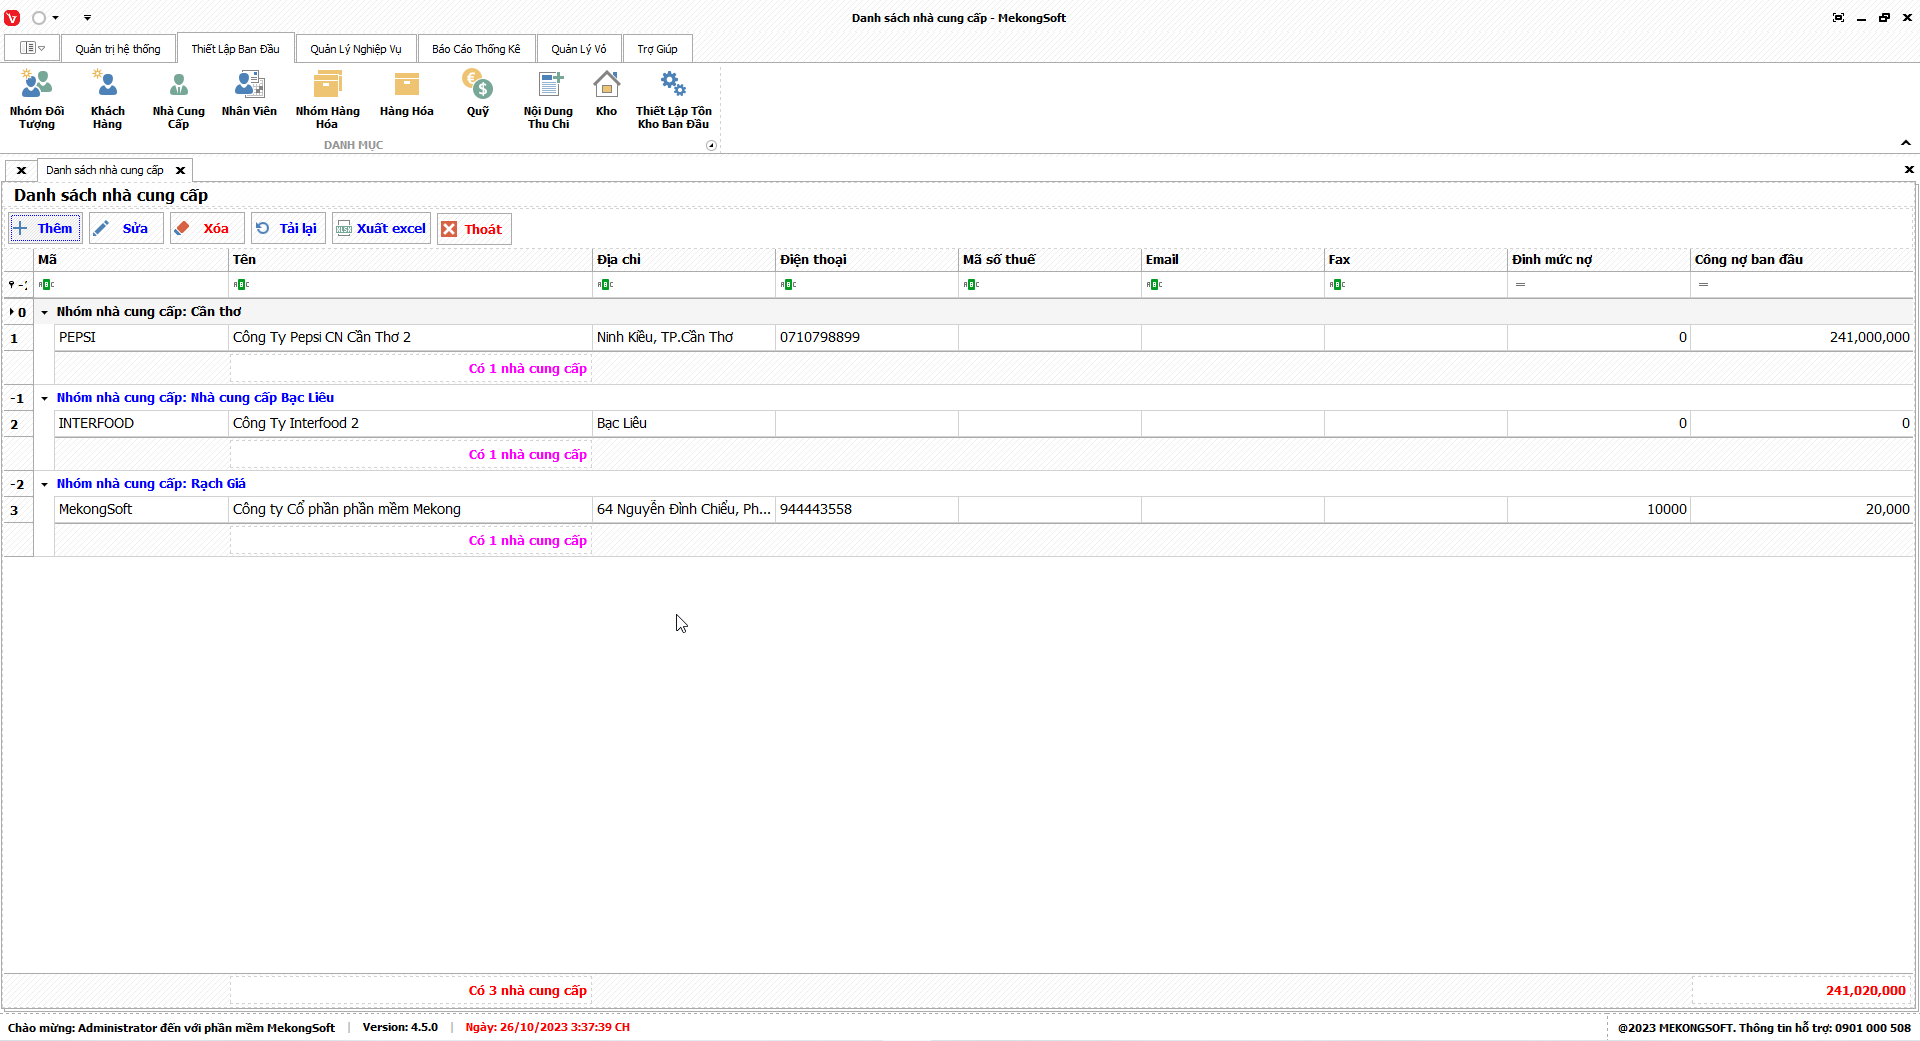The width and height of the screenshot is (1920, 1041).
Task: Open filter condition icon in Mã số thuế column
Action: [971, 285]
